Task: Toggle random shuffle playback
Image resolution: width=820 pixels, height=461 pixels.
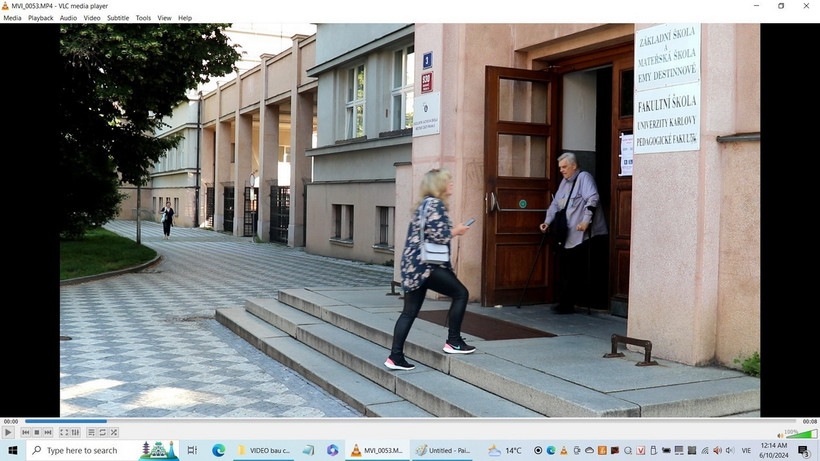Action: point(114,432)
